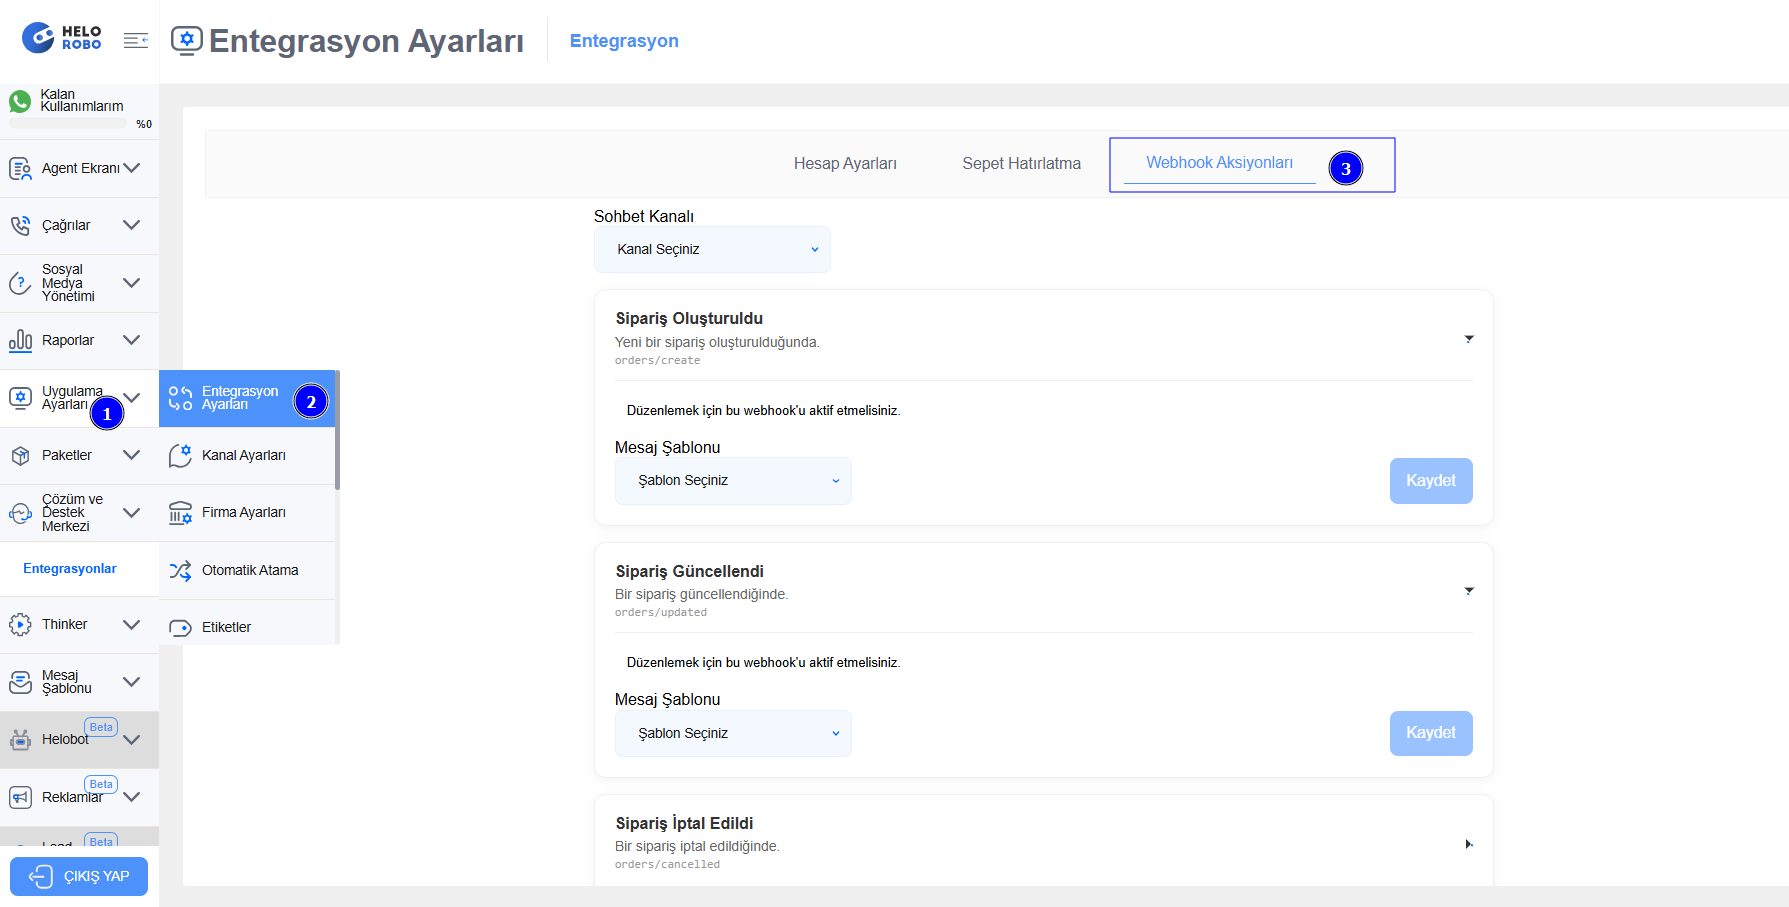Expand the Mesaj Şablonu menu chevron
The width and height of the screenshot is (1789, 907).
tap(131, 682)
